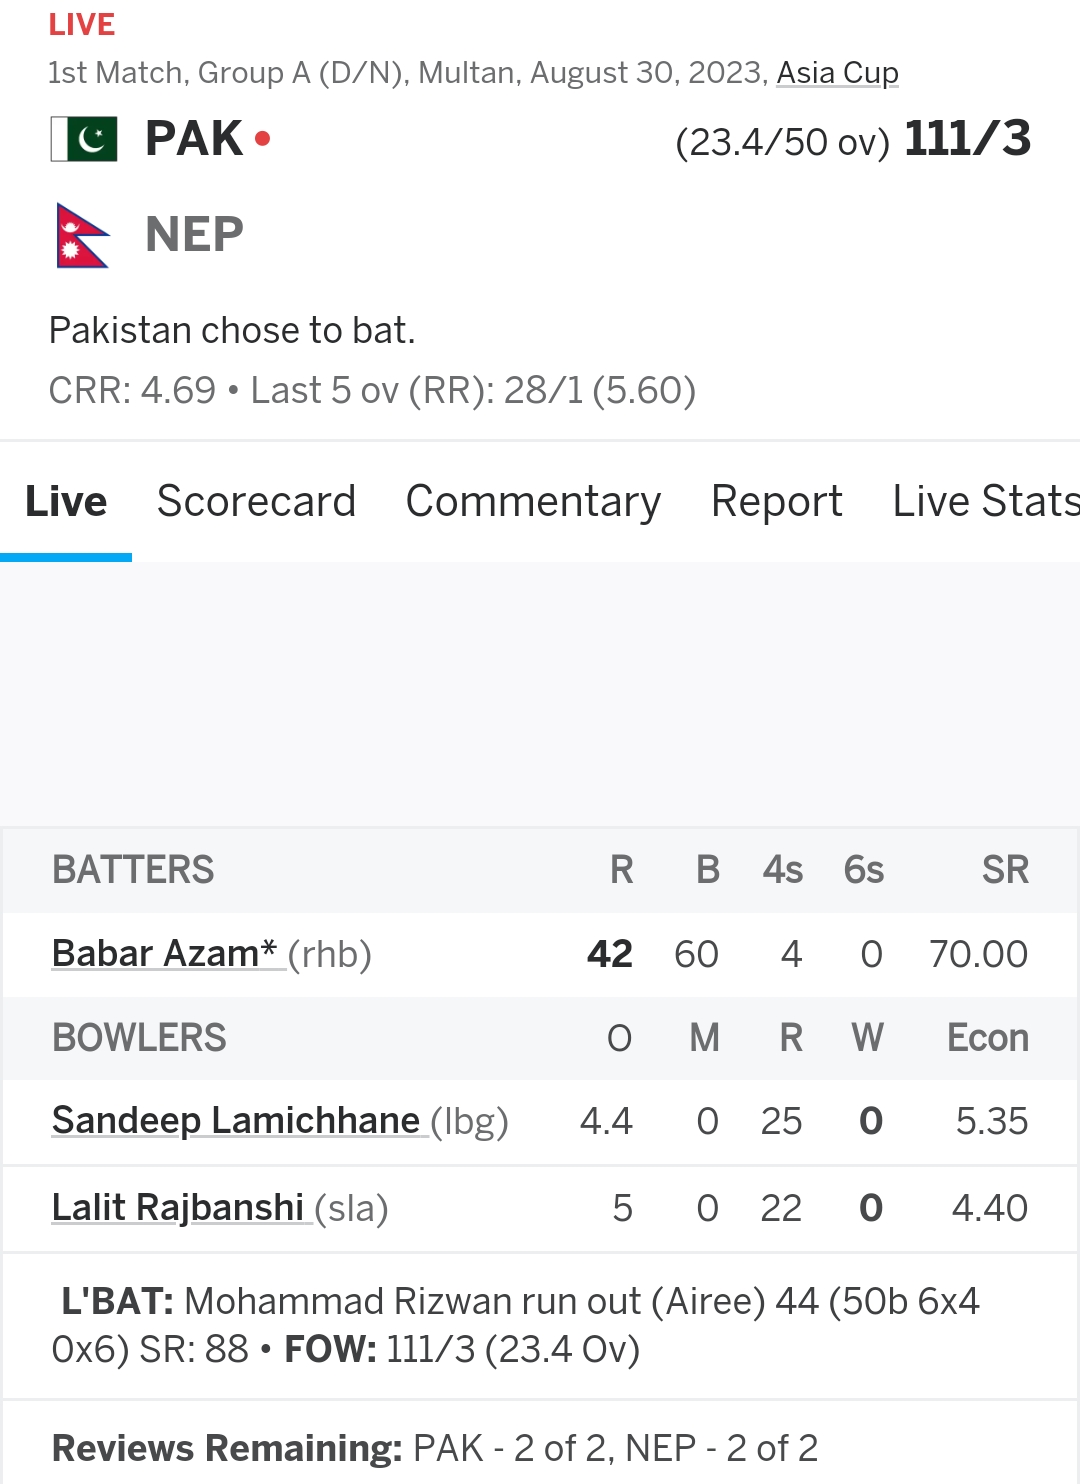Tap the BATTERS table header
The height and width of the screenshot is (1484, 1080).
pos(133,870)
